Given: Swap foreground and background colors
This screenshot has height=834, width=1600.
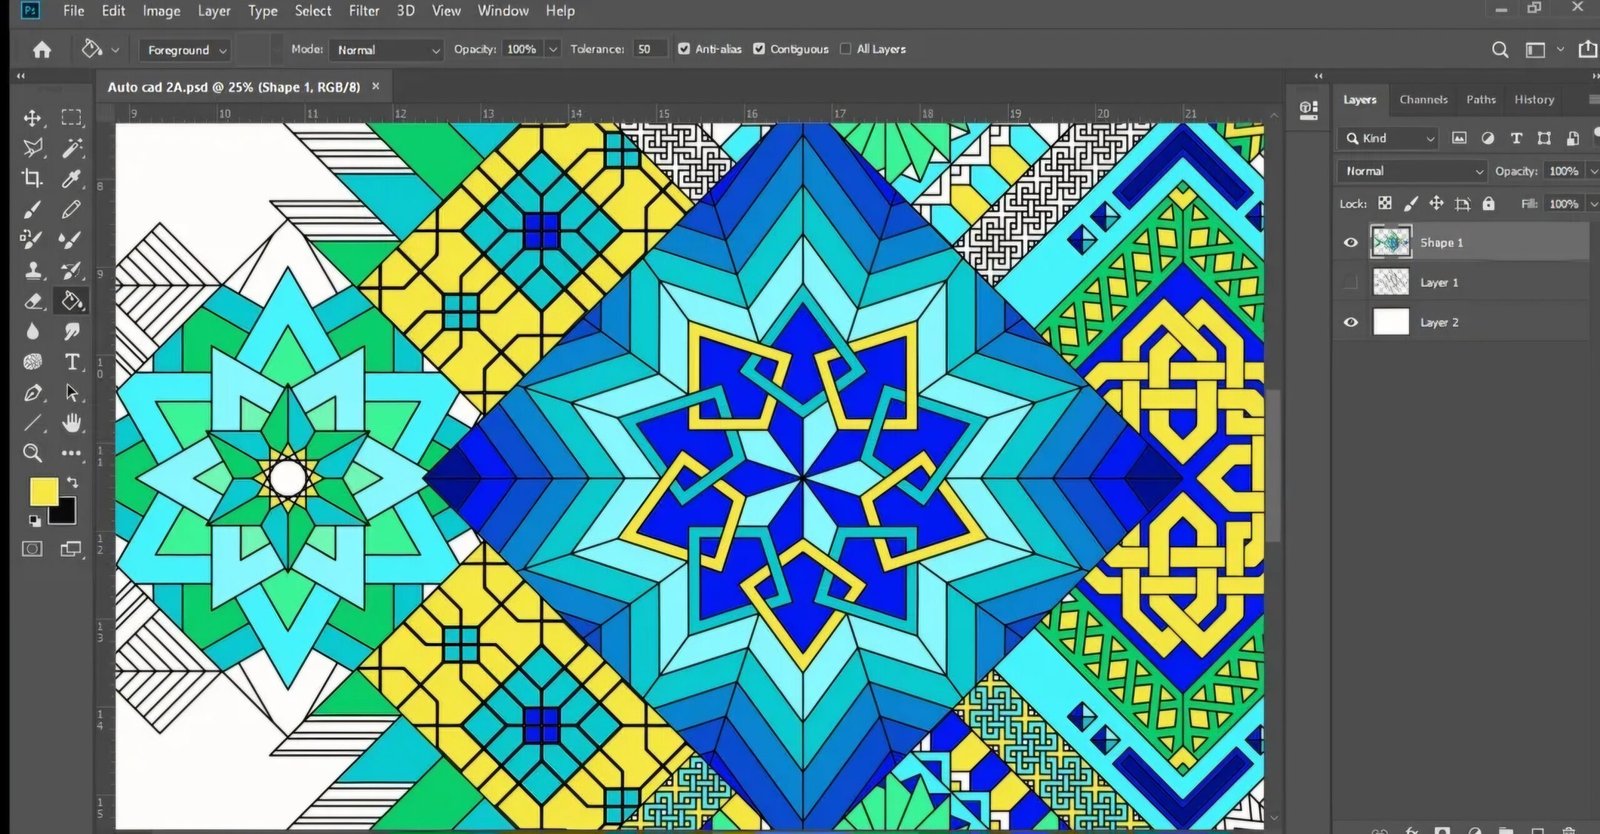Looking at the screenshot, I should coord(72,482).
